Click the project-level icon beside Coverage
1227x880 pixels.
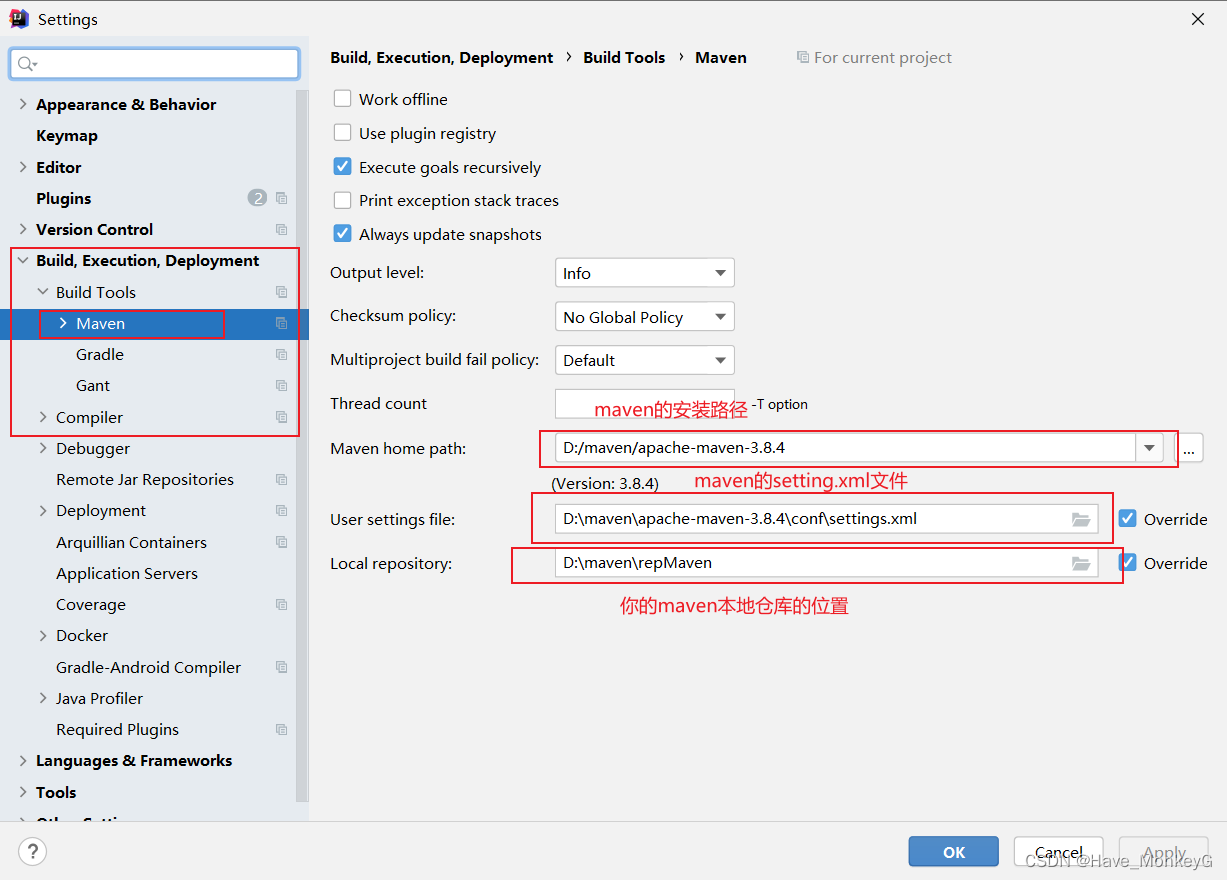click(281, 604)
